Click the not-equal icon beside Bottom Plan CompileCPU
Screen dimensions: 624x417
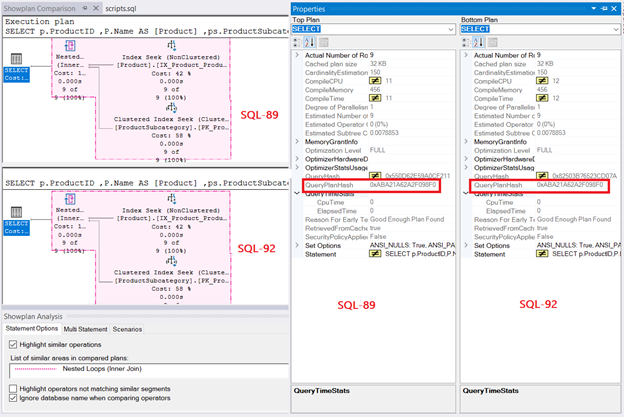542,81
